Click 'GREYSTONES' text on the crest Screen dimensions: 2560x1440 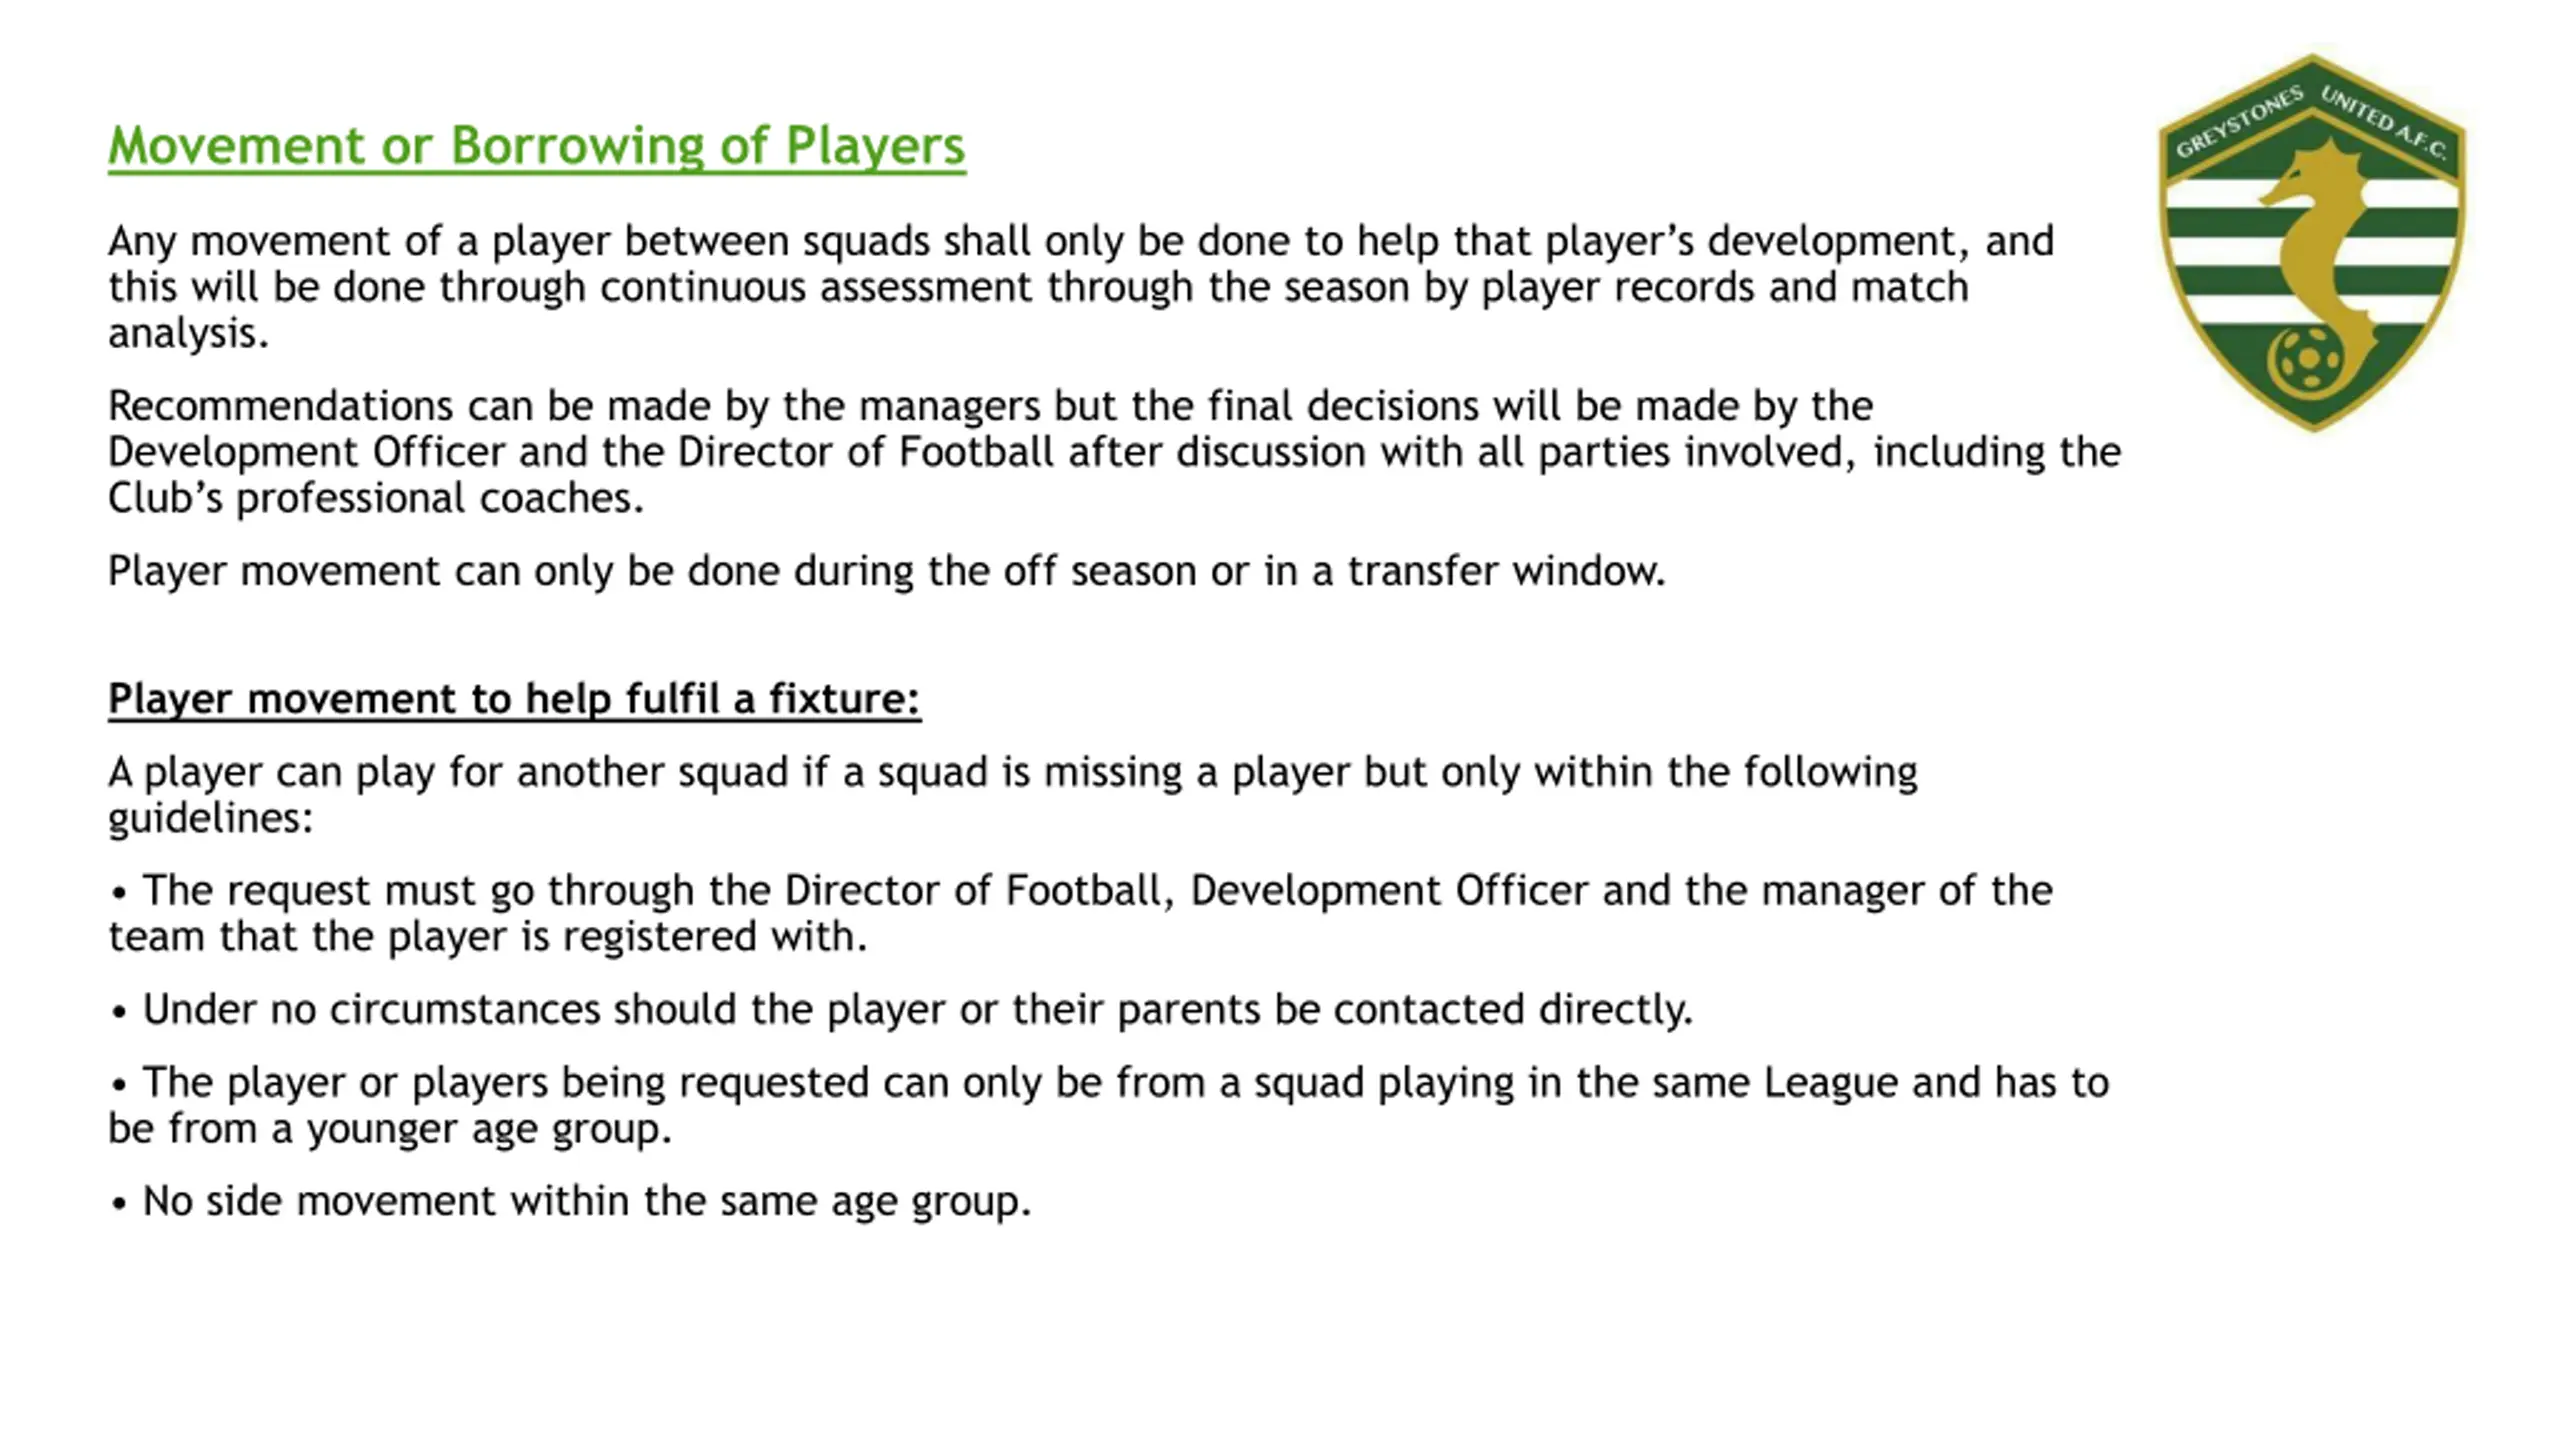pyautogui.click(x=2240, y=122)
